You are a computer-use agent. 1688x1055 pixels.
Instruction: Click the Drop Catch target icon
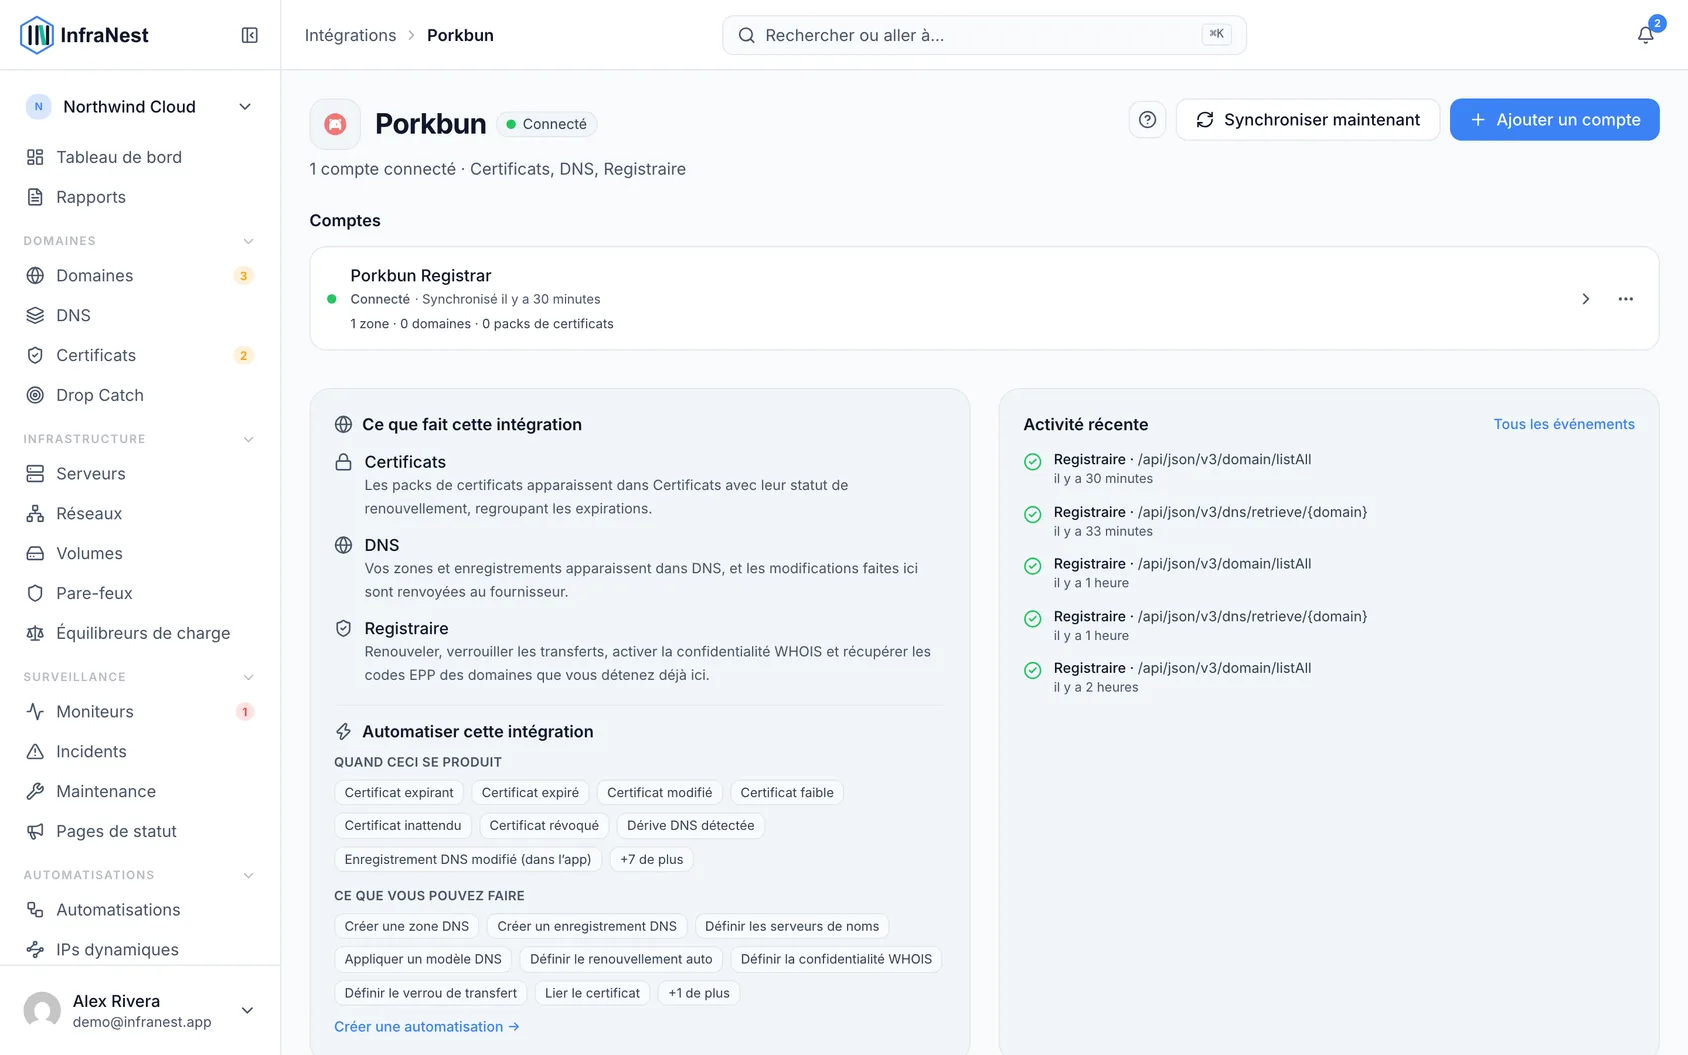(x=35, y=395)
